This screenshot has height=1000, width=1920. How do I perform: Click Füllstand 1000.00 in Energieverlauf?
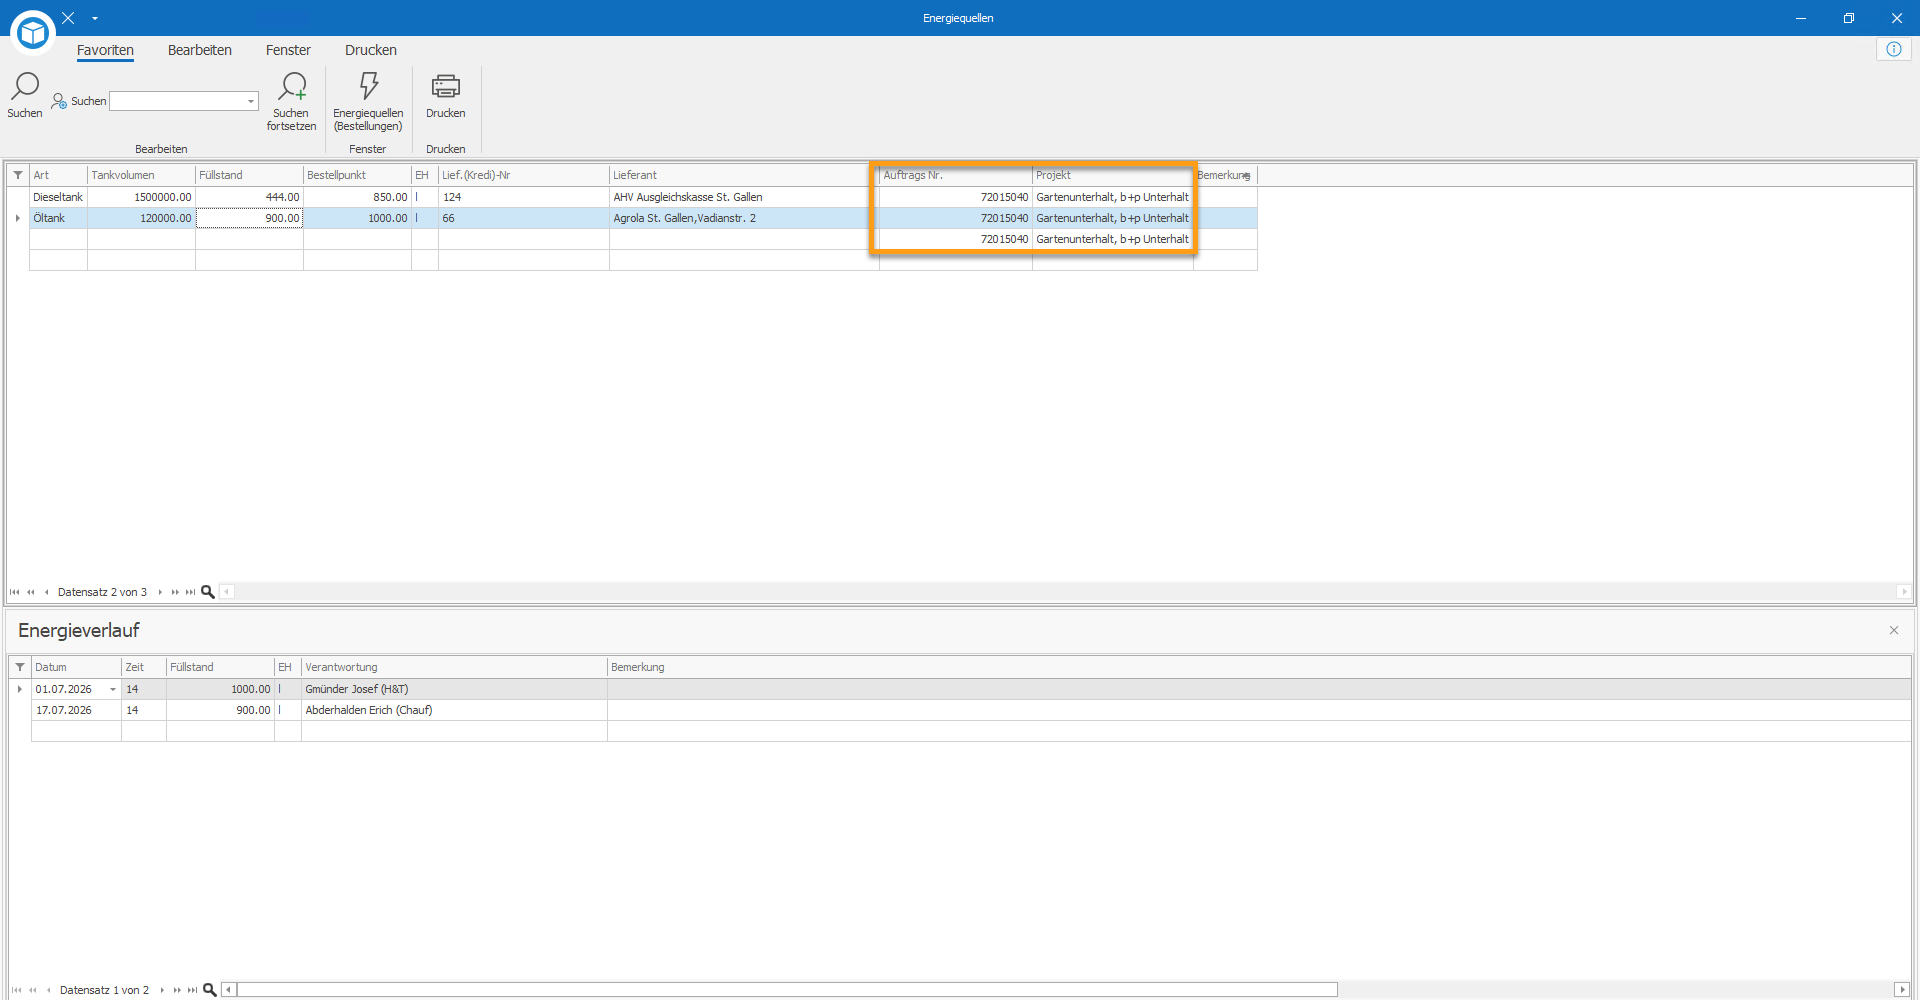pos(220,689)
